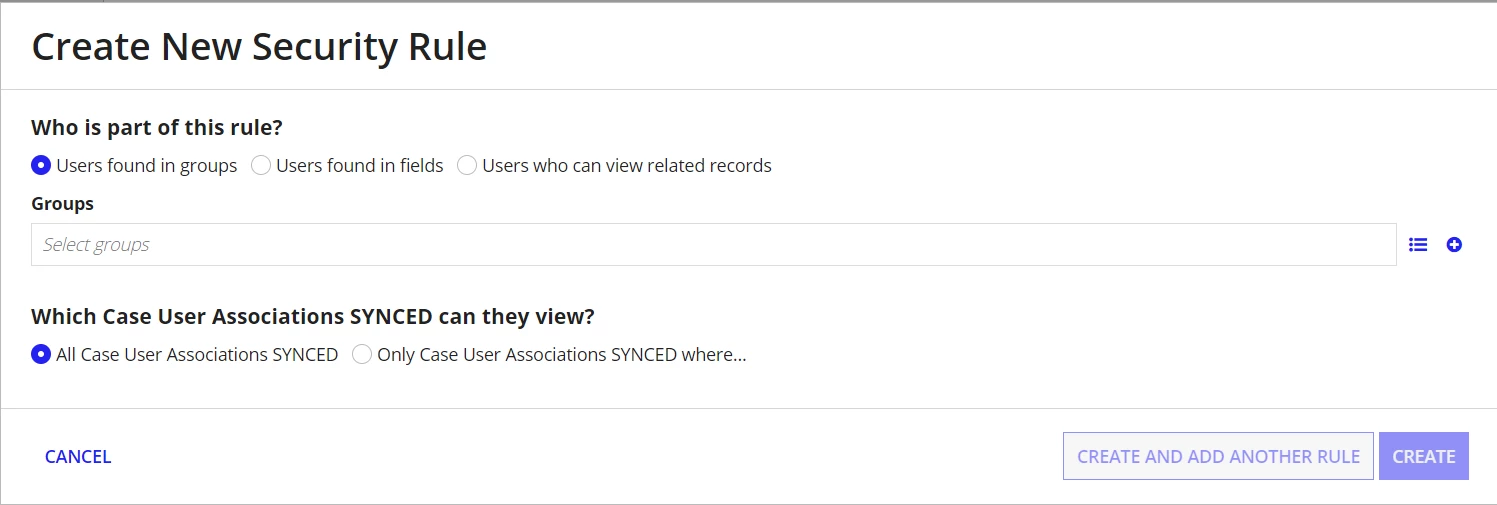Click the 'Only Case User Associations SYNCED where...' label text
1497x505 pixels.
tap(562, 354)
